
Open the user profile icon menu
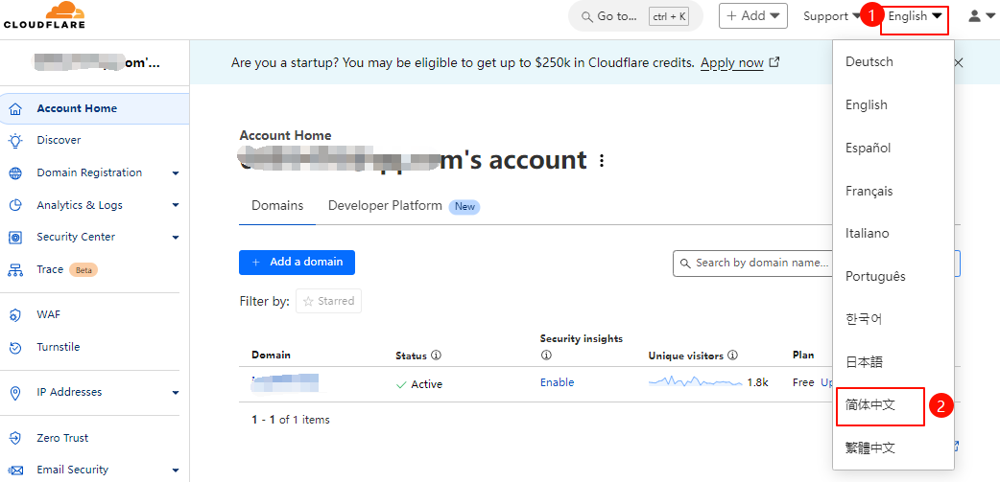coord(976,16)
